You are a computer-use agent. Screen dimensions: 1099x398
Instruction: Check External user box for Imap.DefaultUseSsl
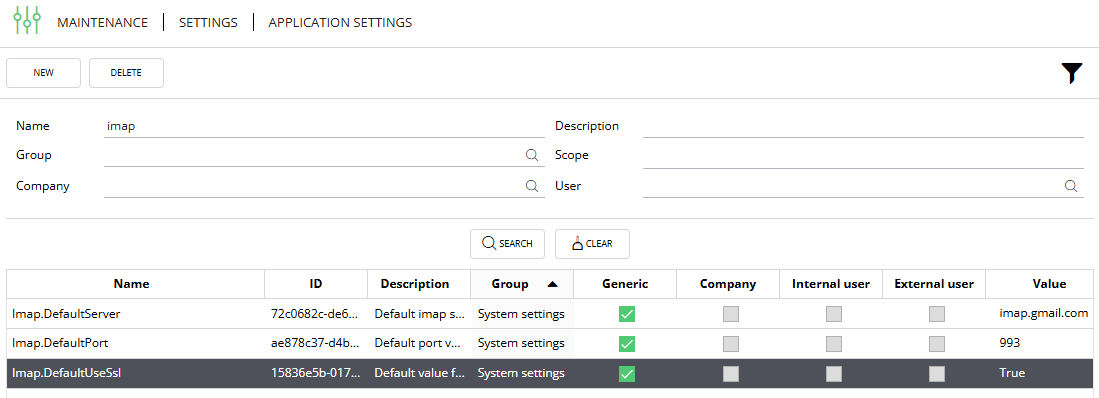pyautogui.click(x=937, y=373)
